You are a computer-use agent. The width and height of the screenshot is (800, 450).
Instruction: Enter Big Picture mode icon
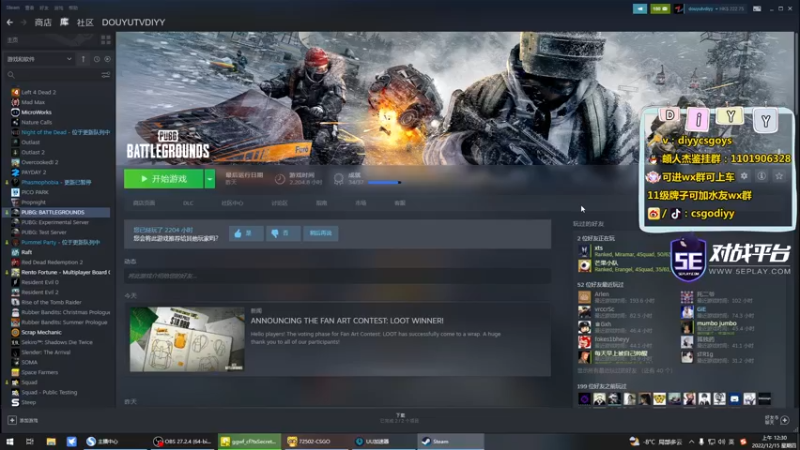(x=757, y=9)
